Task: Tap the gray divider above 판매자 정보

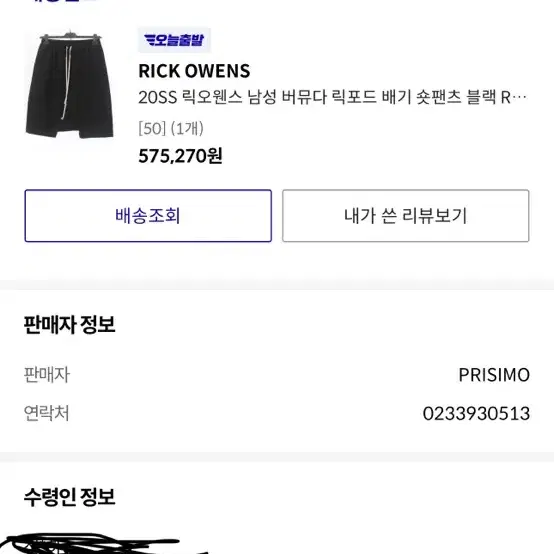Action: click(277, 285)
